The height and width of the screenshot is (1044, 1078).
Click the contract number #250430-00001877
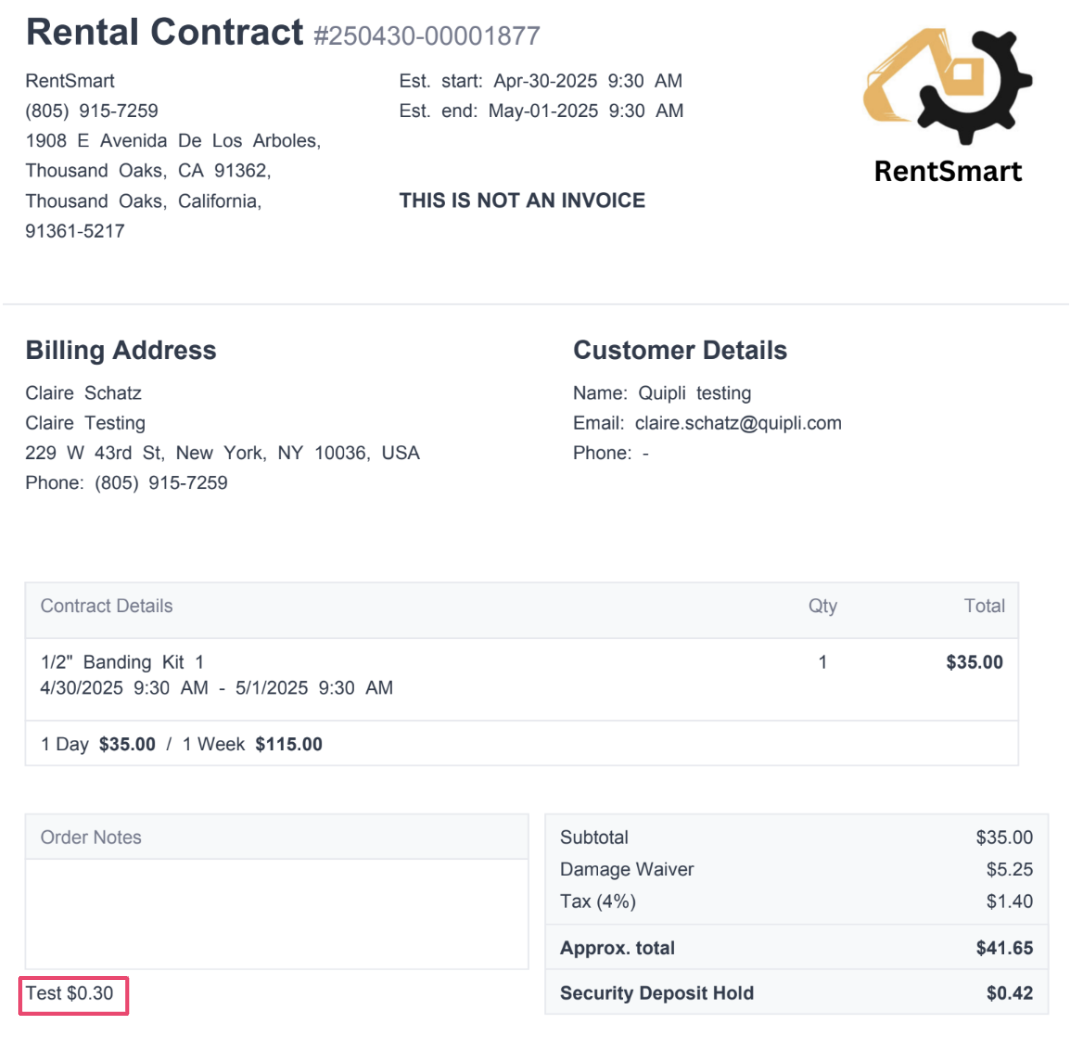pyautogui.click(x=427, y=36)
